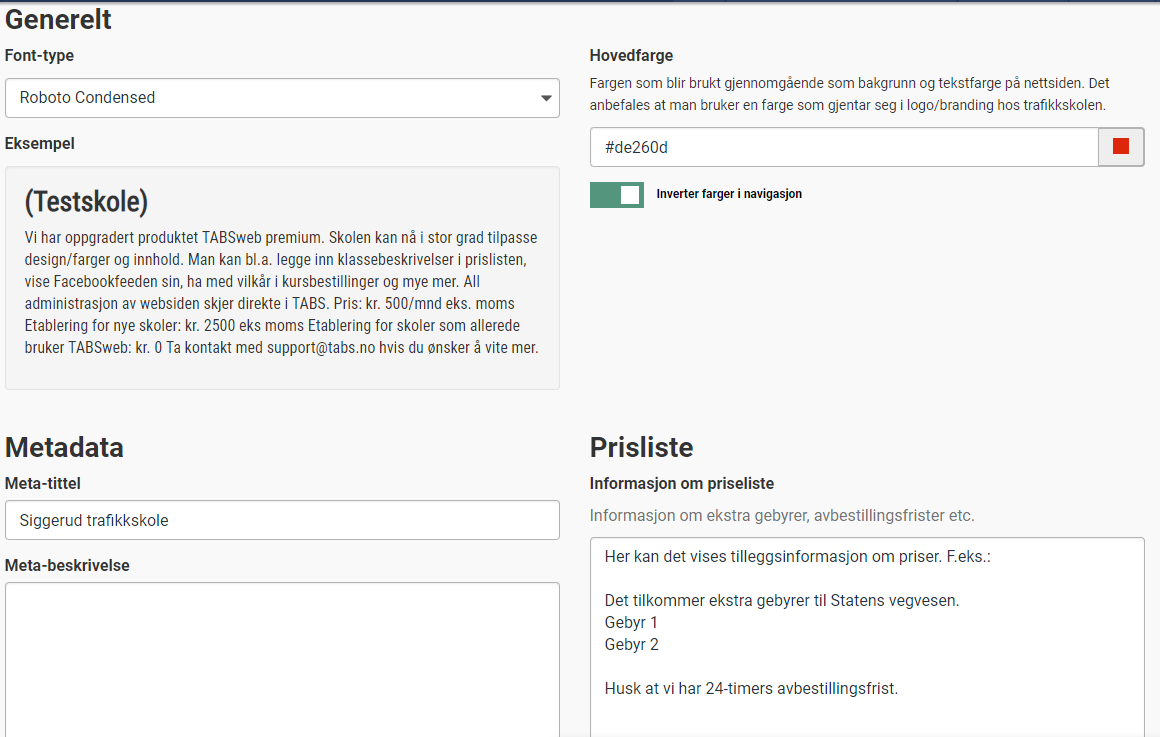
Task: Click the Metadata section heading
Action: (64, 447)
